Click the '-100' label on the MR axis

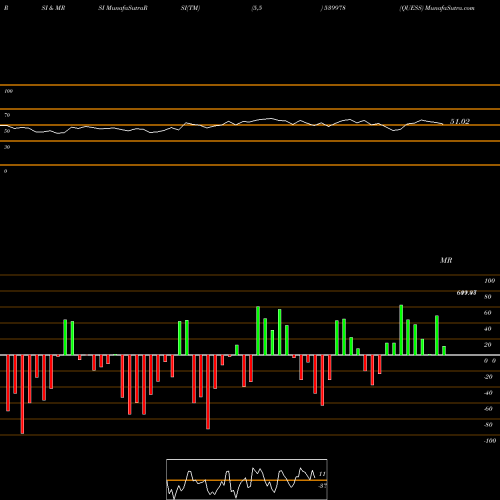[x=490, y=441]
